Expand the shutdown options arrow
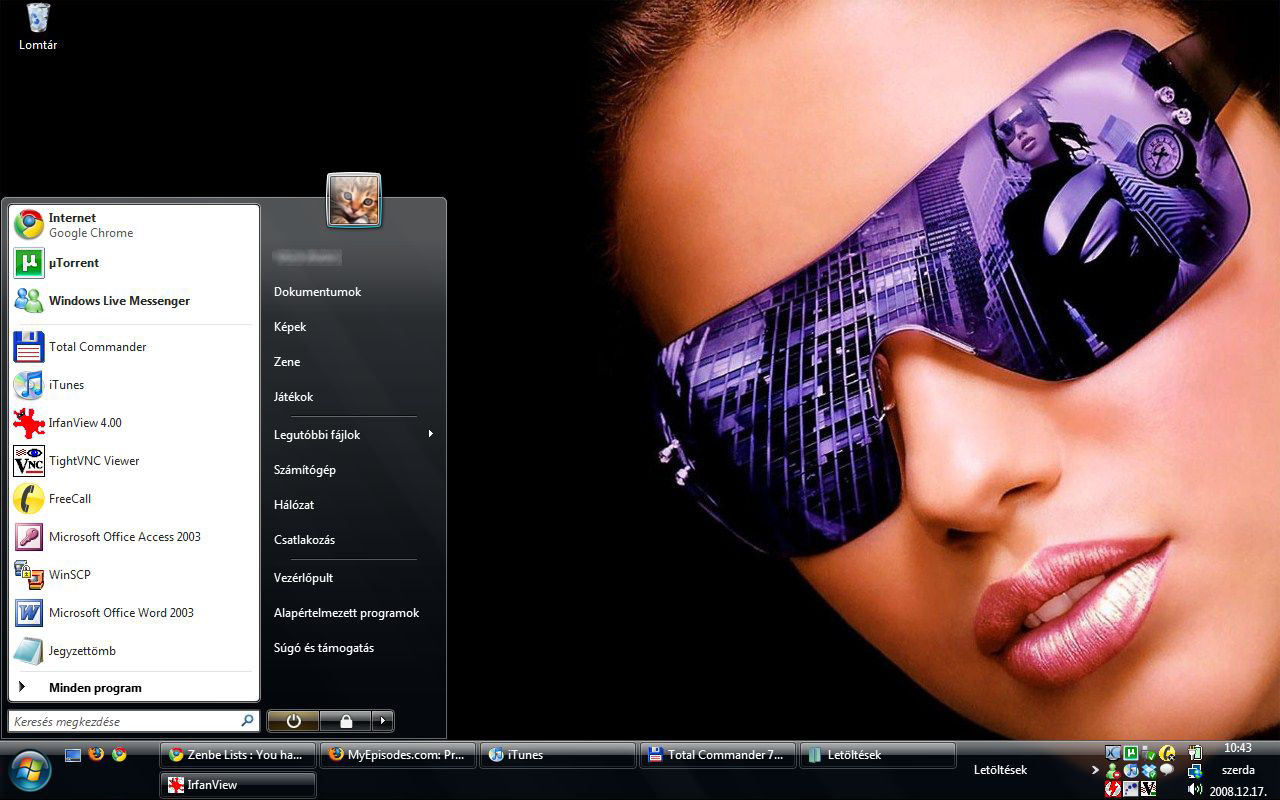 [383, 721]
